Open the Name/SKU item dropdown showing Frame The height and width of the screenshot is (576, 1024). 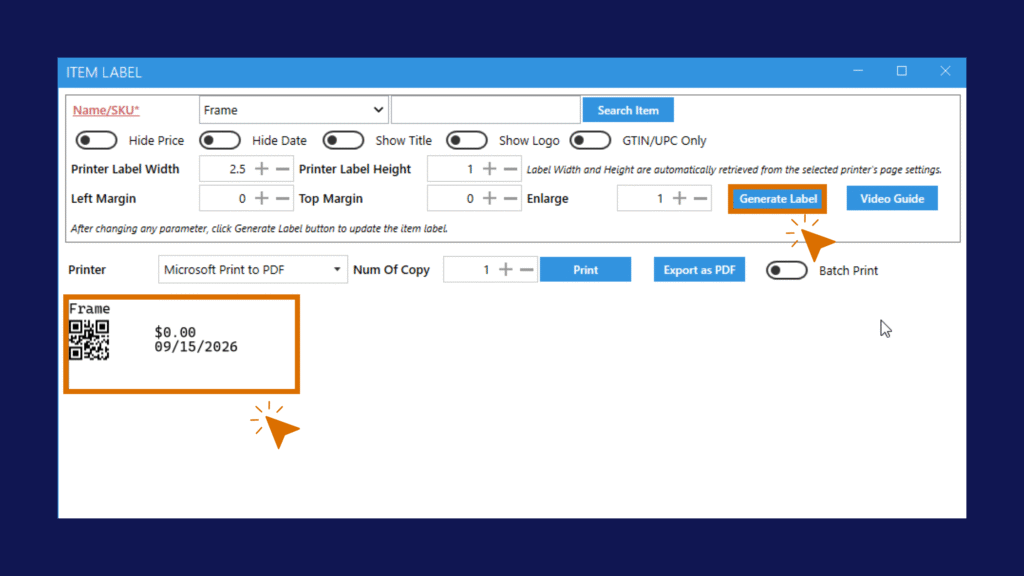(293, 110)
